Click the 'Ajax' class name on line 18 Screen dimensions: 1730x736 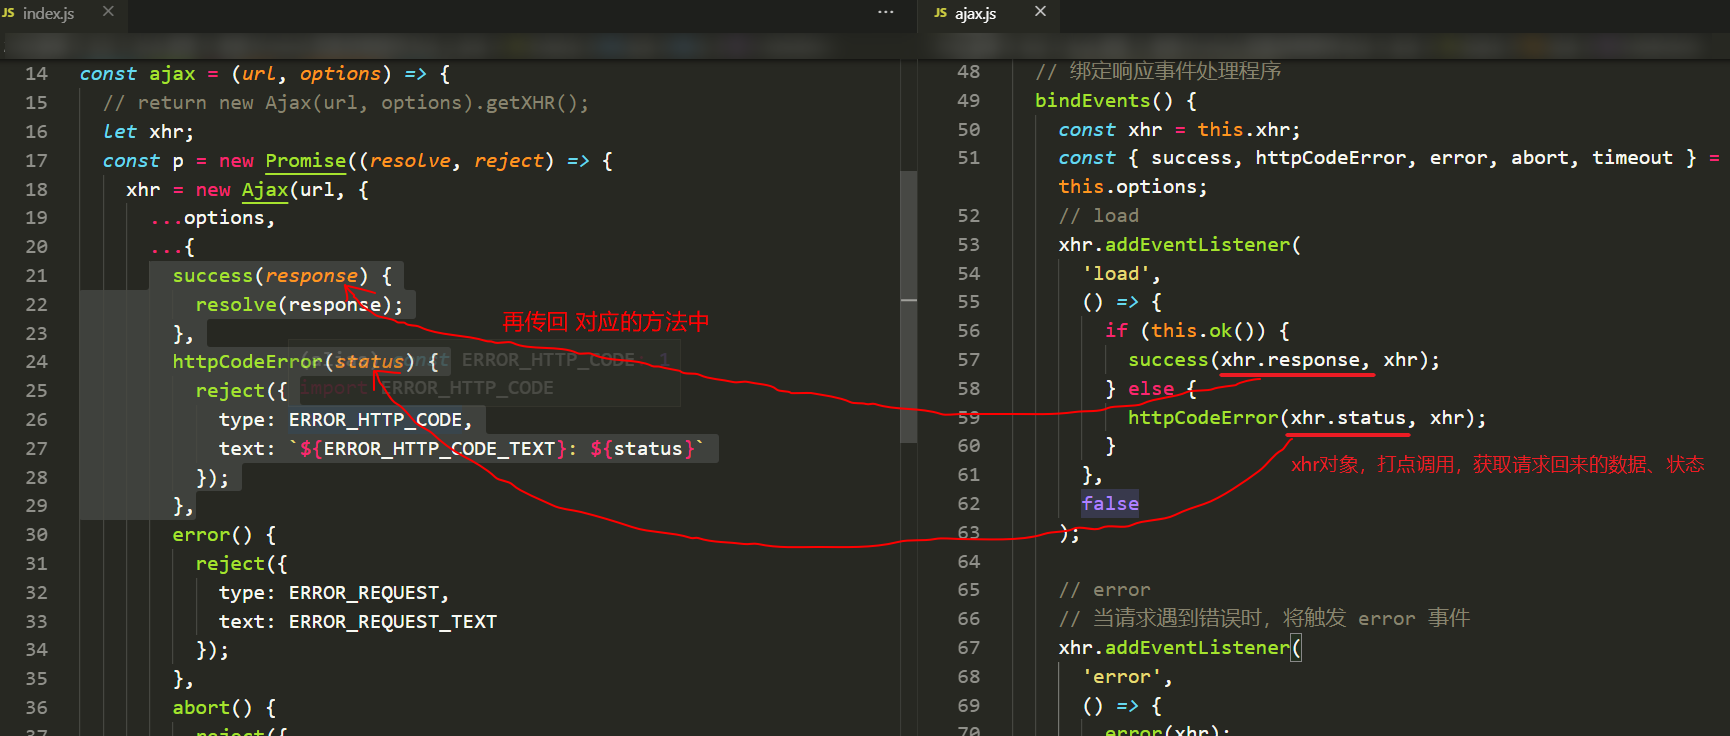pyautogui.click(x=265, y=190)
